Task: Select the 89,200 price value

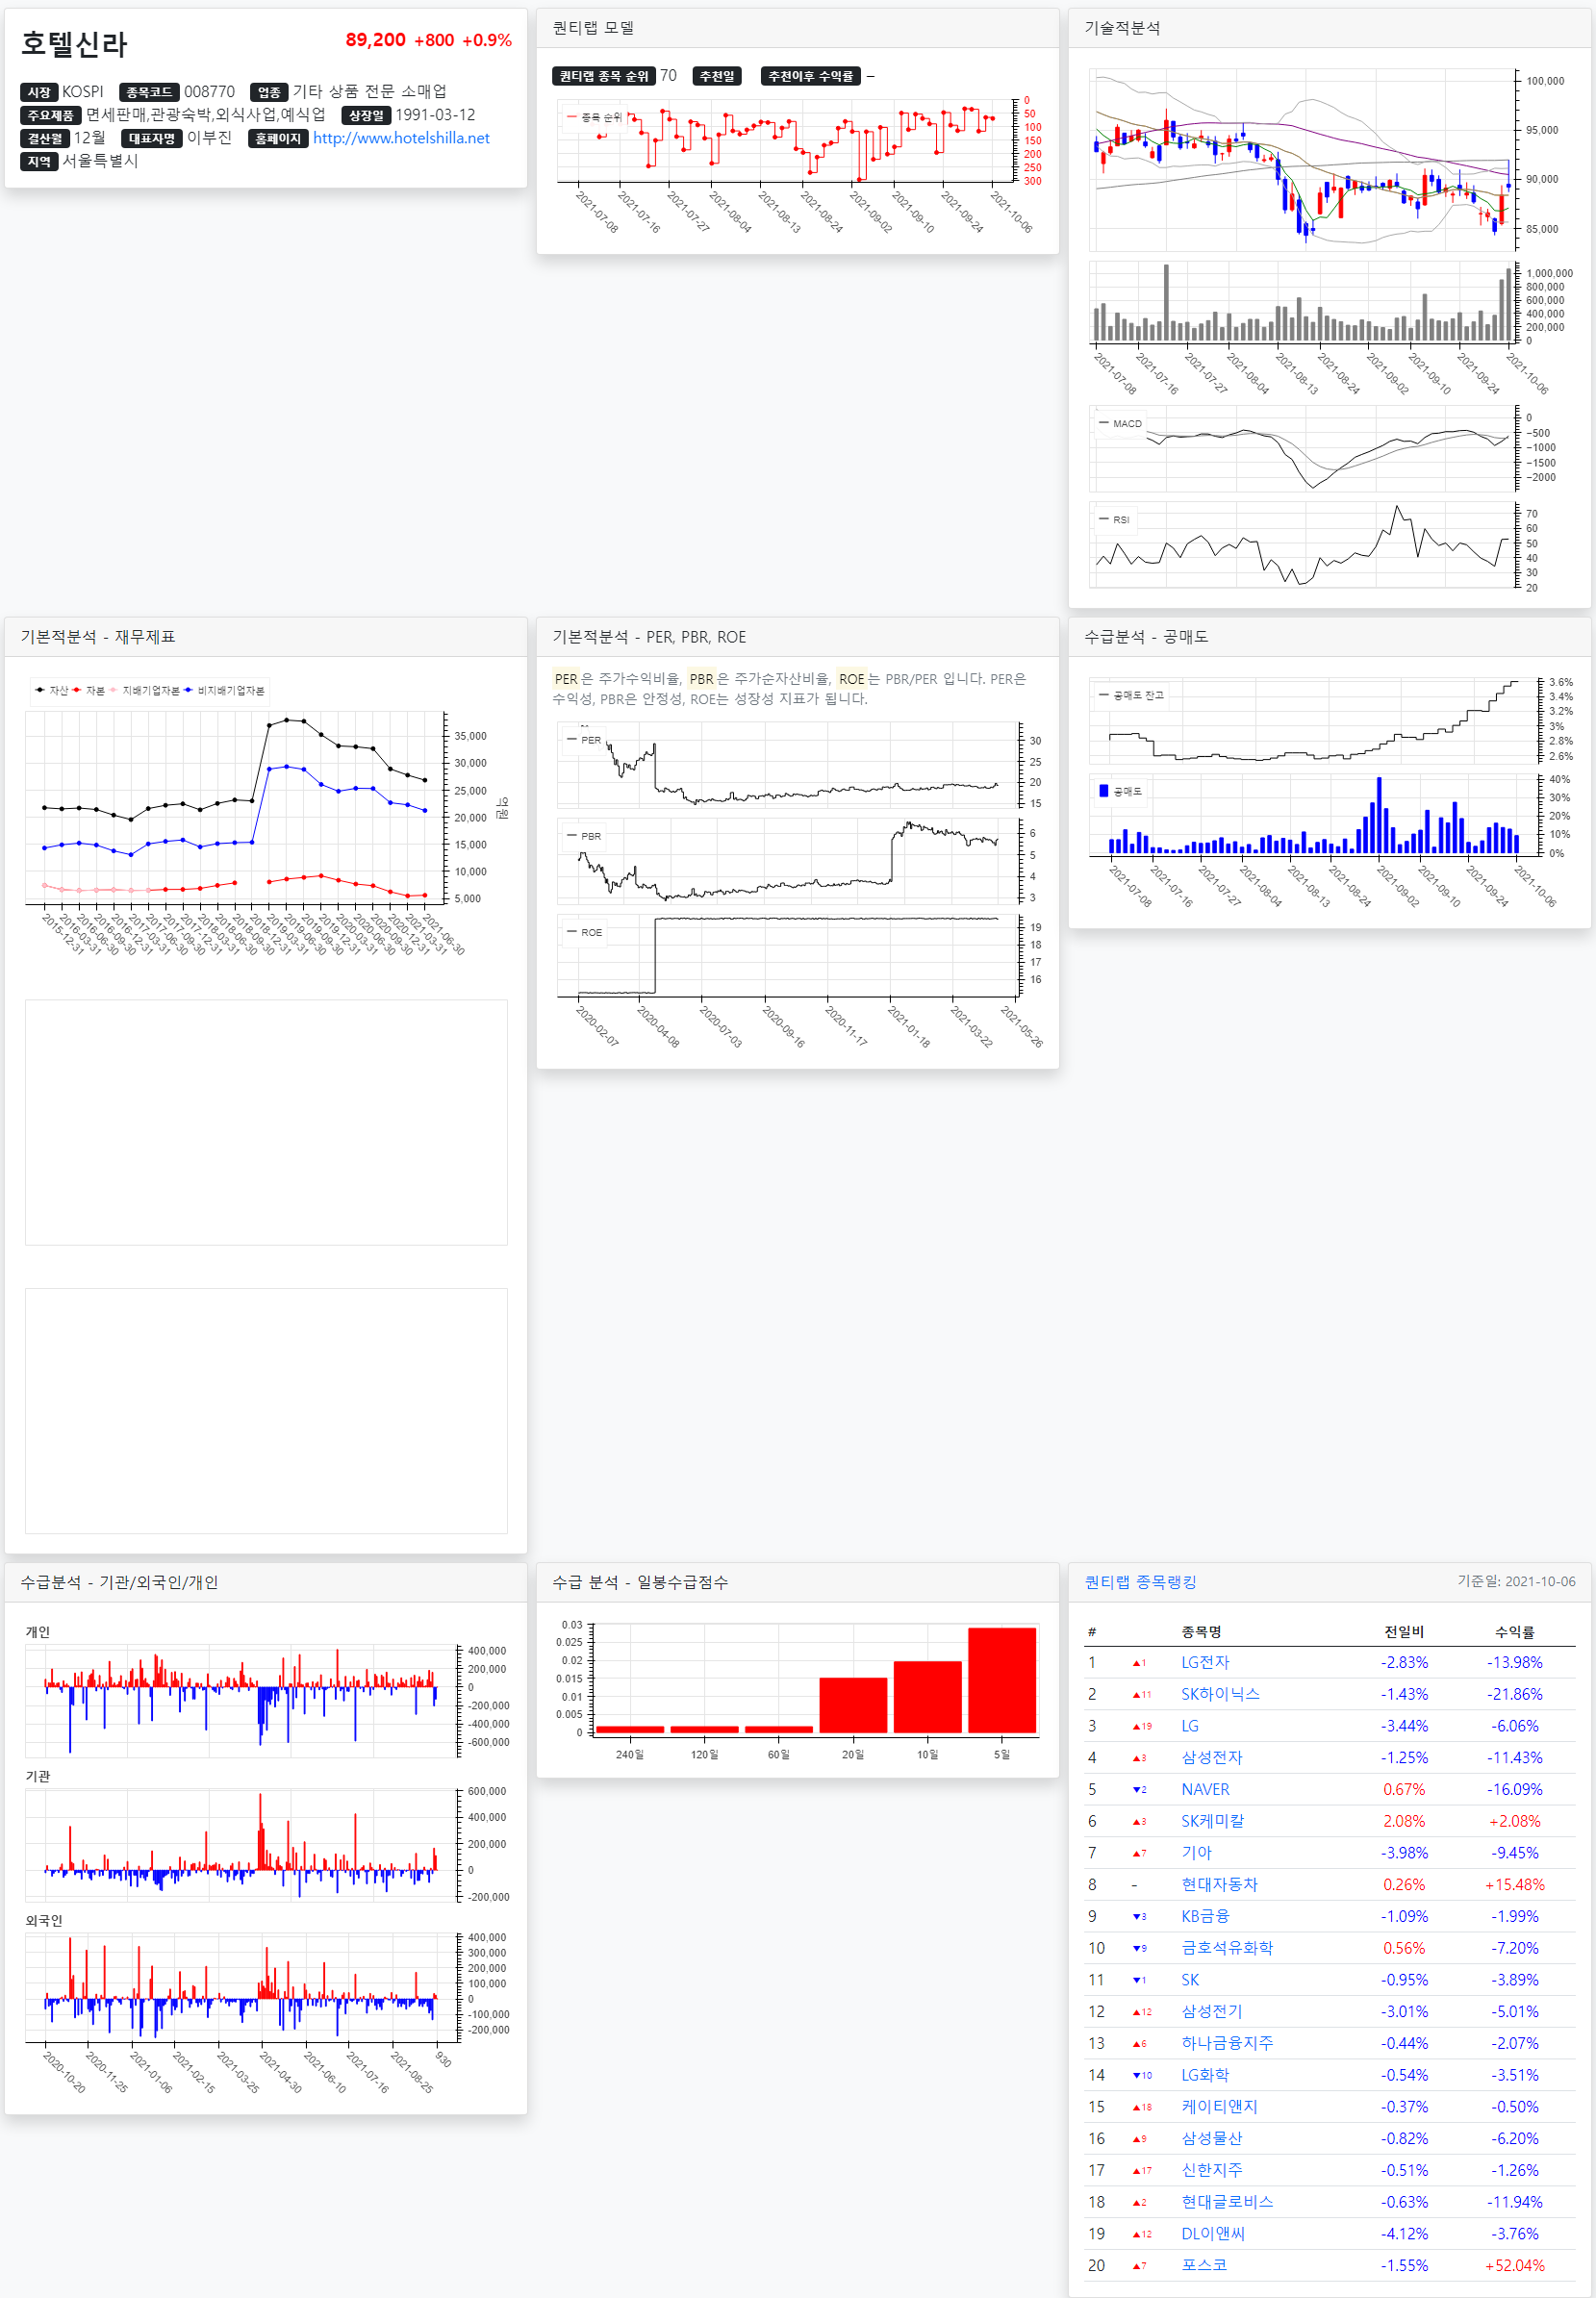Action: pos(376,40)
